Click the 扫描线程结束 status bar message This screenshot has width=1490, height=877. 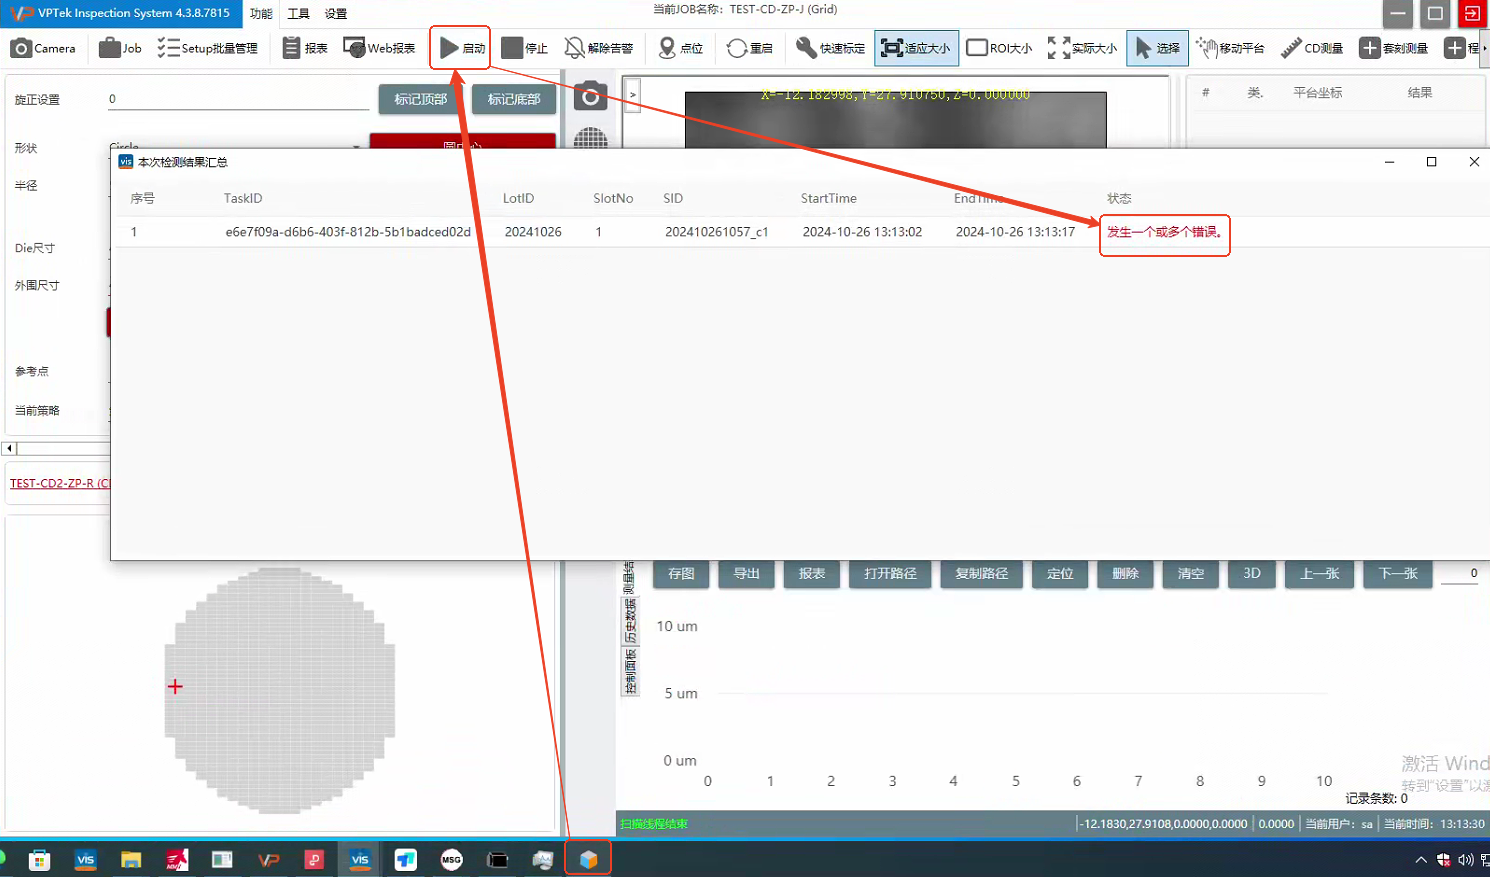click(654, 824)
